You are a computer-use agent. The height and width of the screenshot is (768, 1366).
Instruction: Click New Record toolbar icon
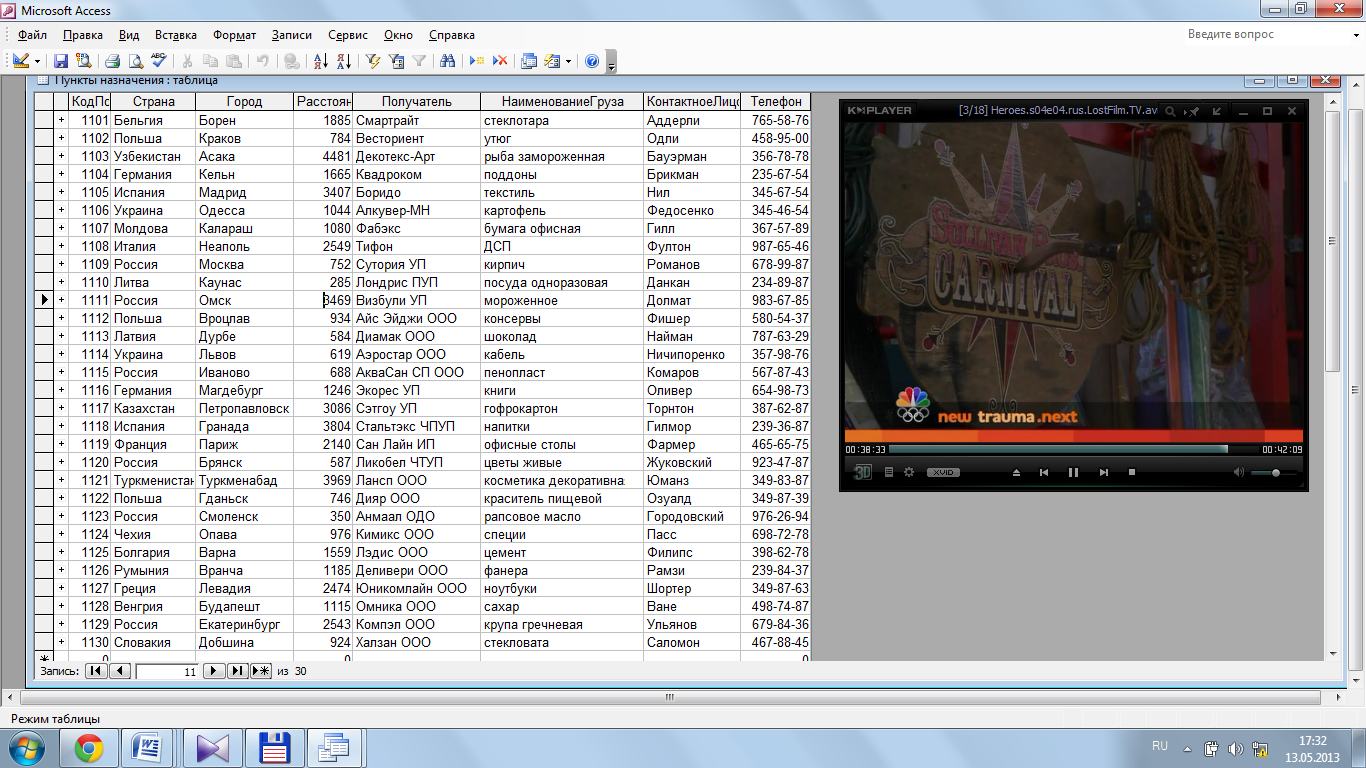[x=478, y=61]
